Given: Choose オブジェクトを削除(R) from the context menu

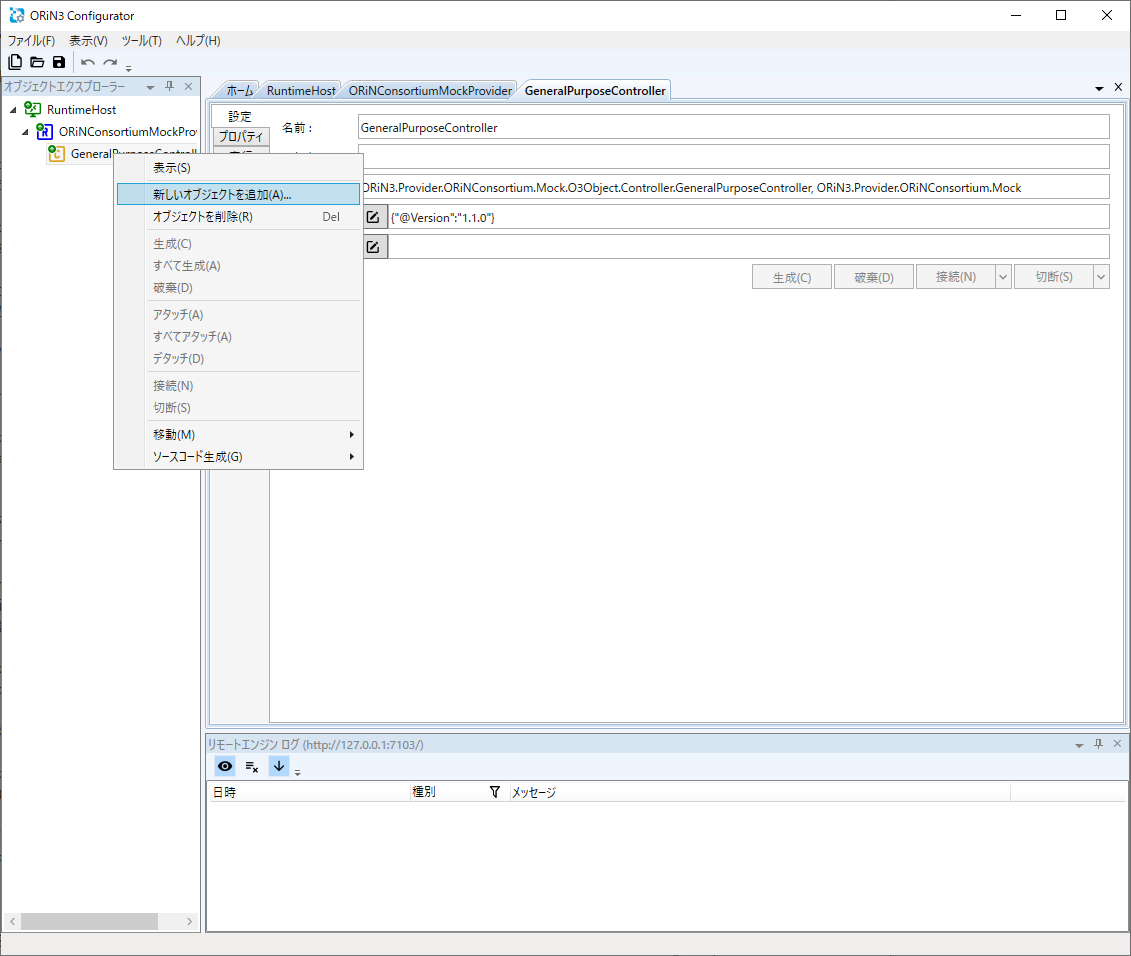Looking at the screenshot, I should tap(238, 216).
